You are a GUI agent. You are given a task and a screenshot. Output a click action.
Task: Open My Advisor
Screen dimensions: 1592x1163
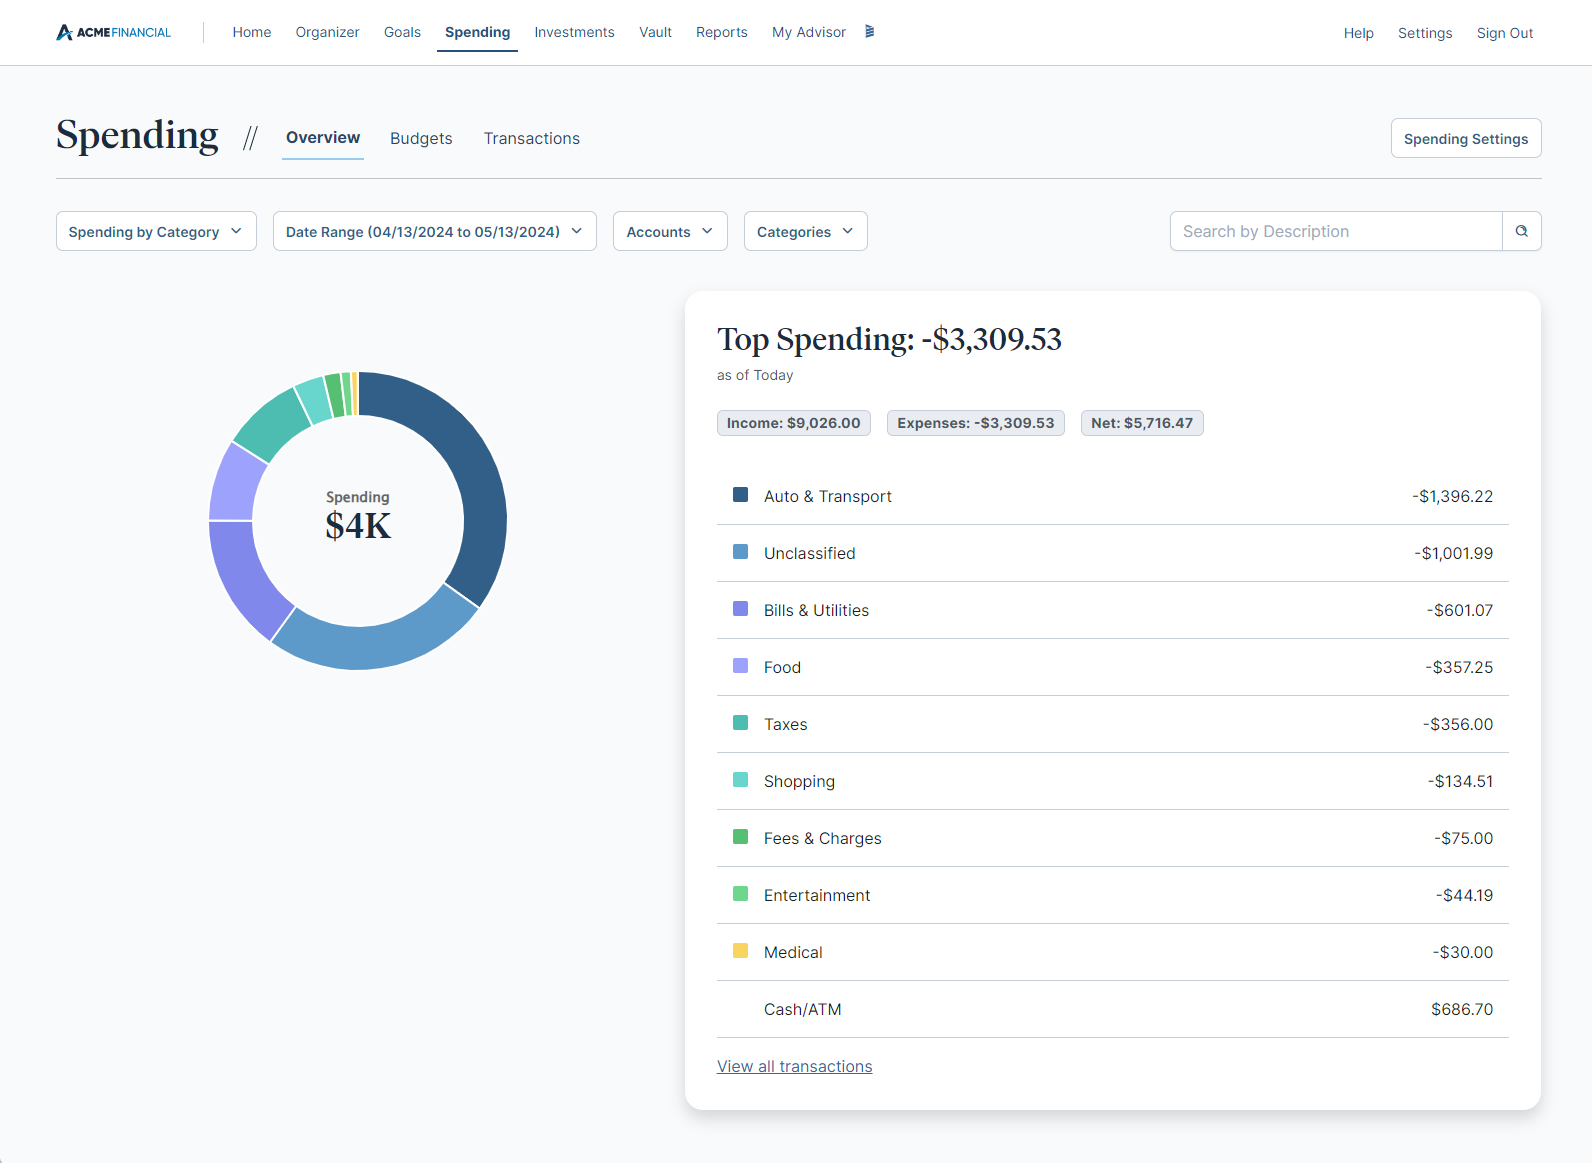pyautogui.click(x=808, y=32)
